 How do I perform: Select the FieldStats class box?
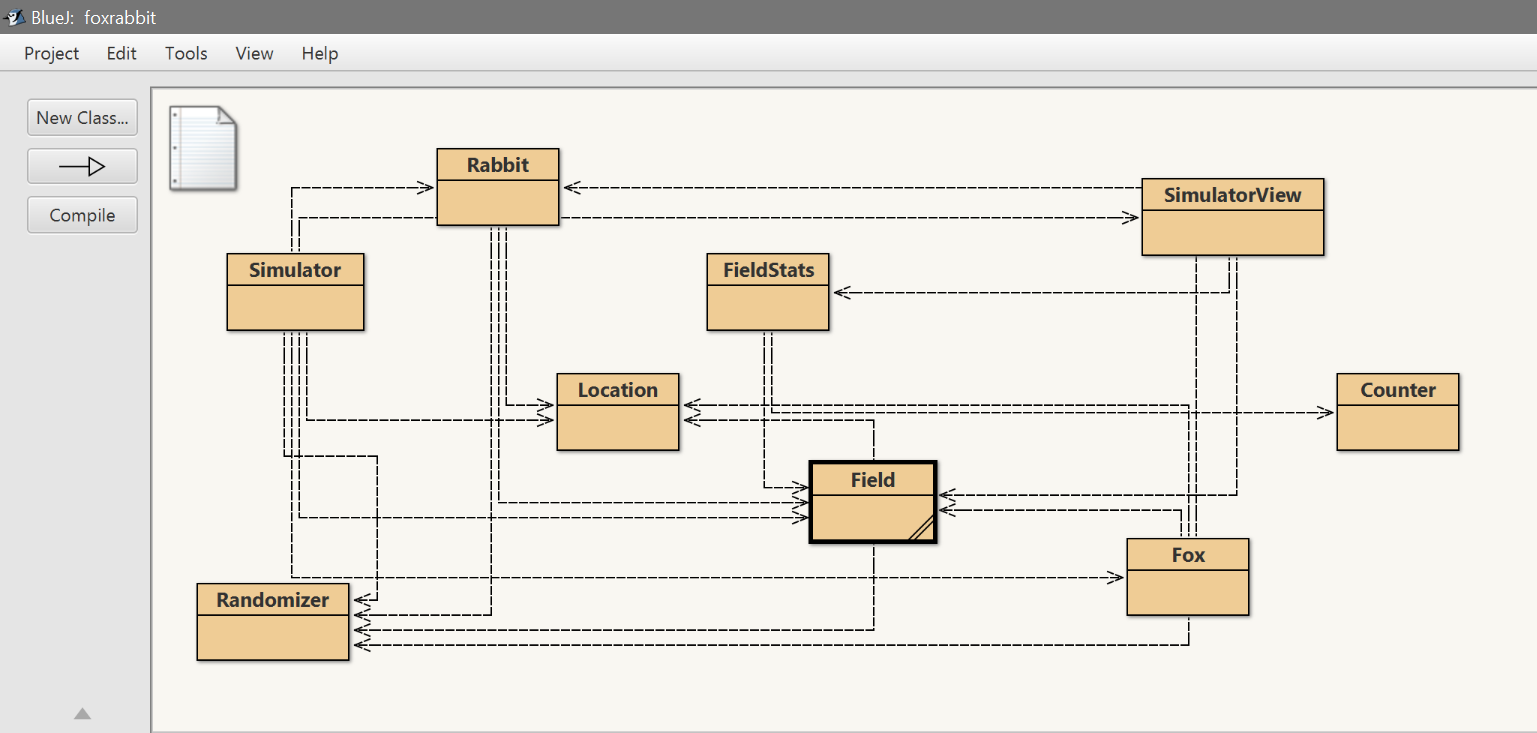tap(768, 292)
